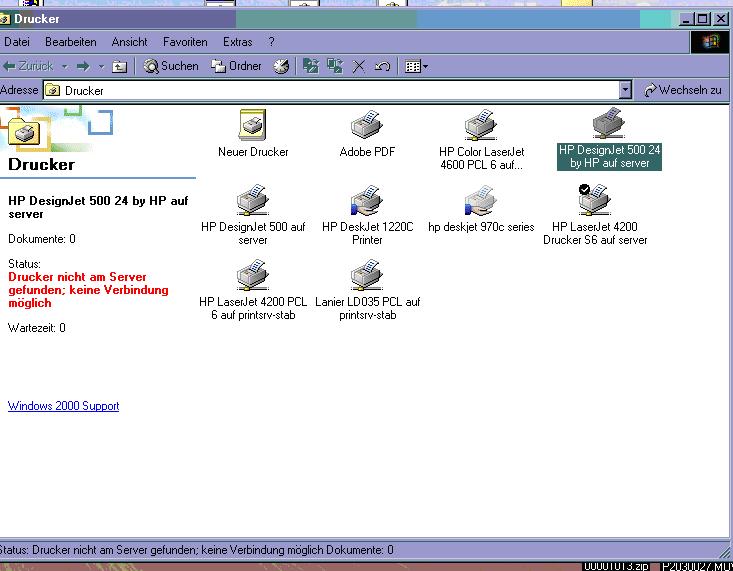
Task: Click the Drucker title bar folder icon
Action: 5,19
